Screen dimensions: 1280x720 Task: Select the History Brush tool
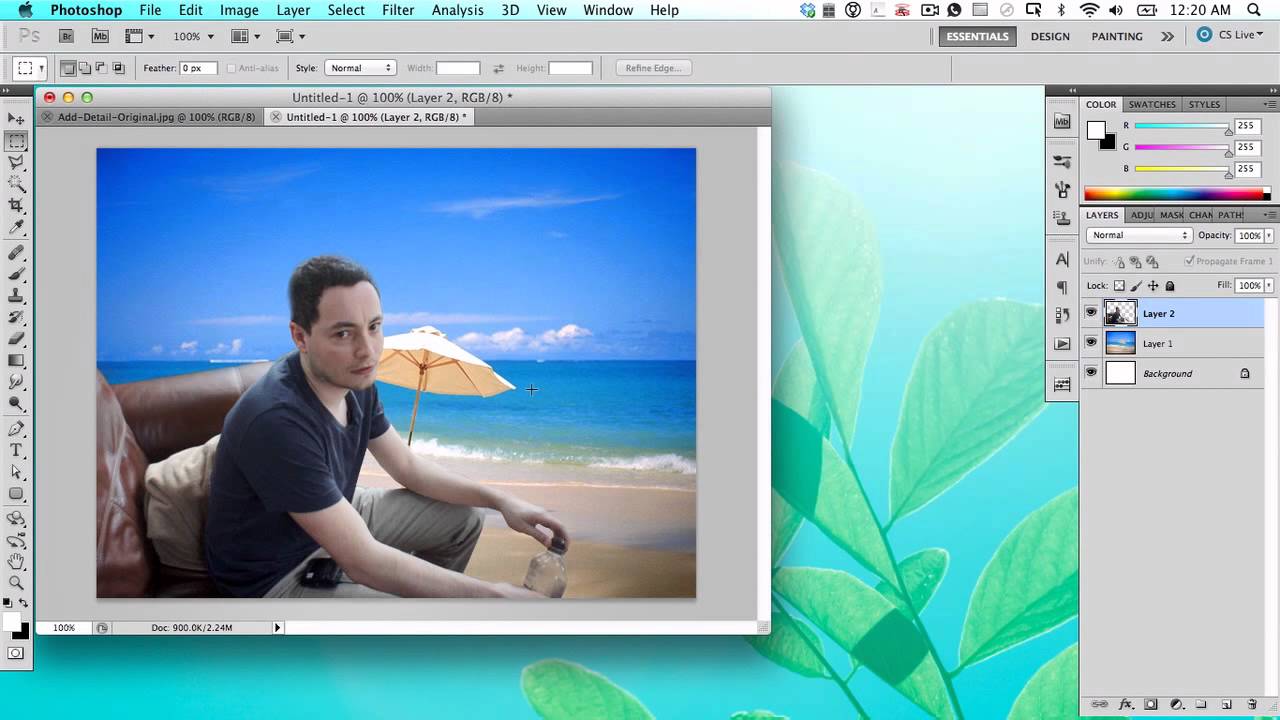[16, 317]
